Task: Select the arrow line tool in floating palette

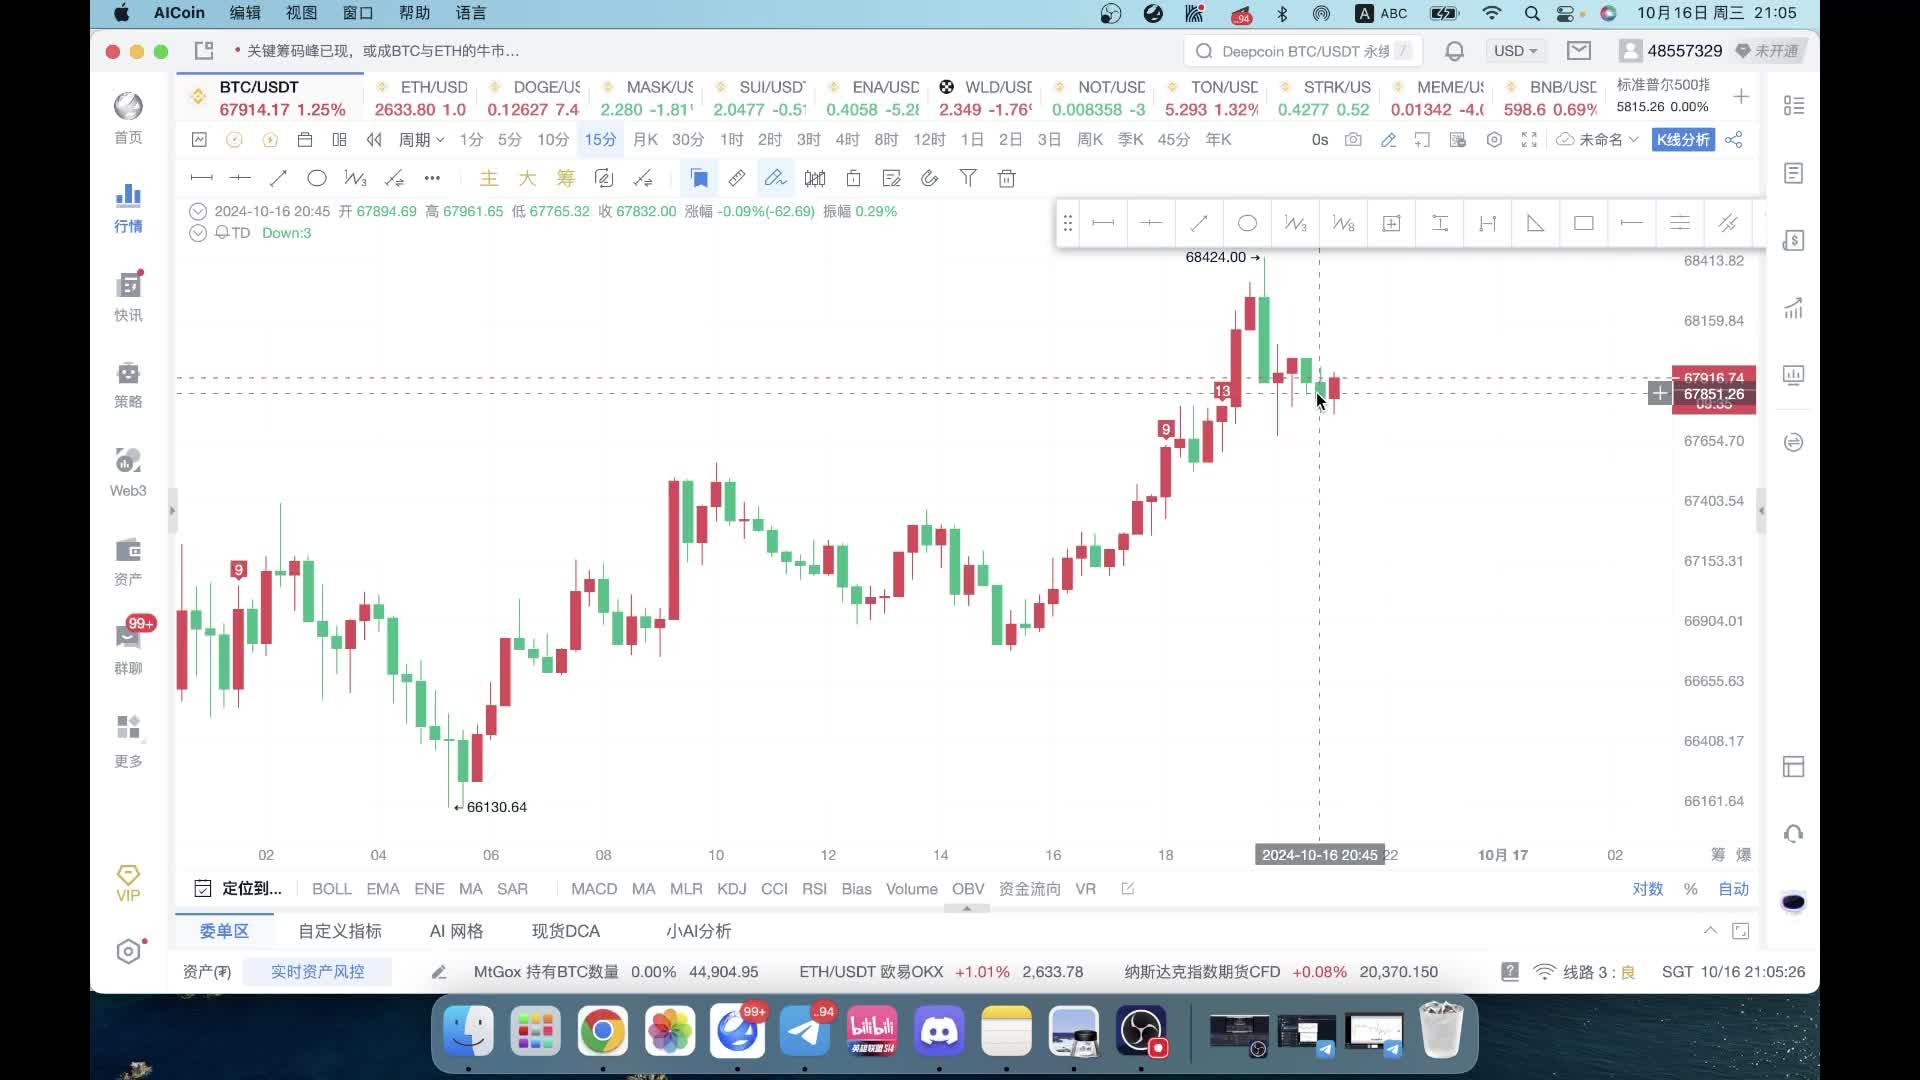Action: [1199, 223]
